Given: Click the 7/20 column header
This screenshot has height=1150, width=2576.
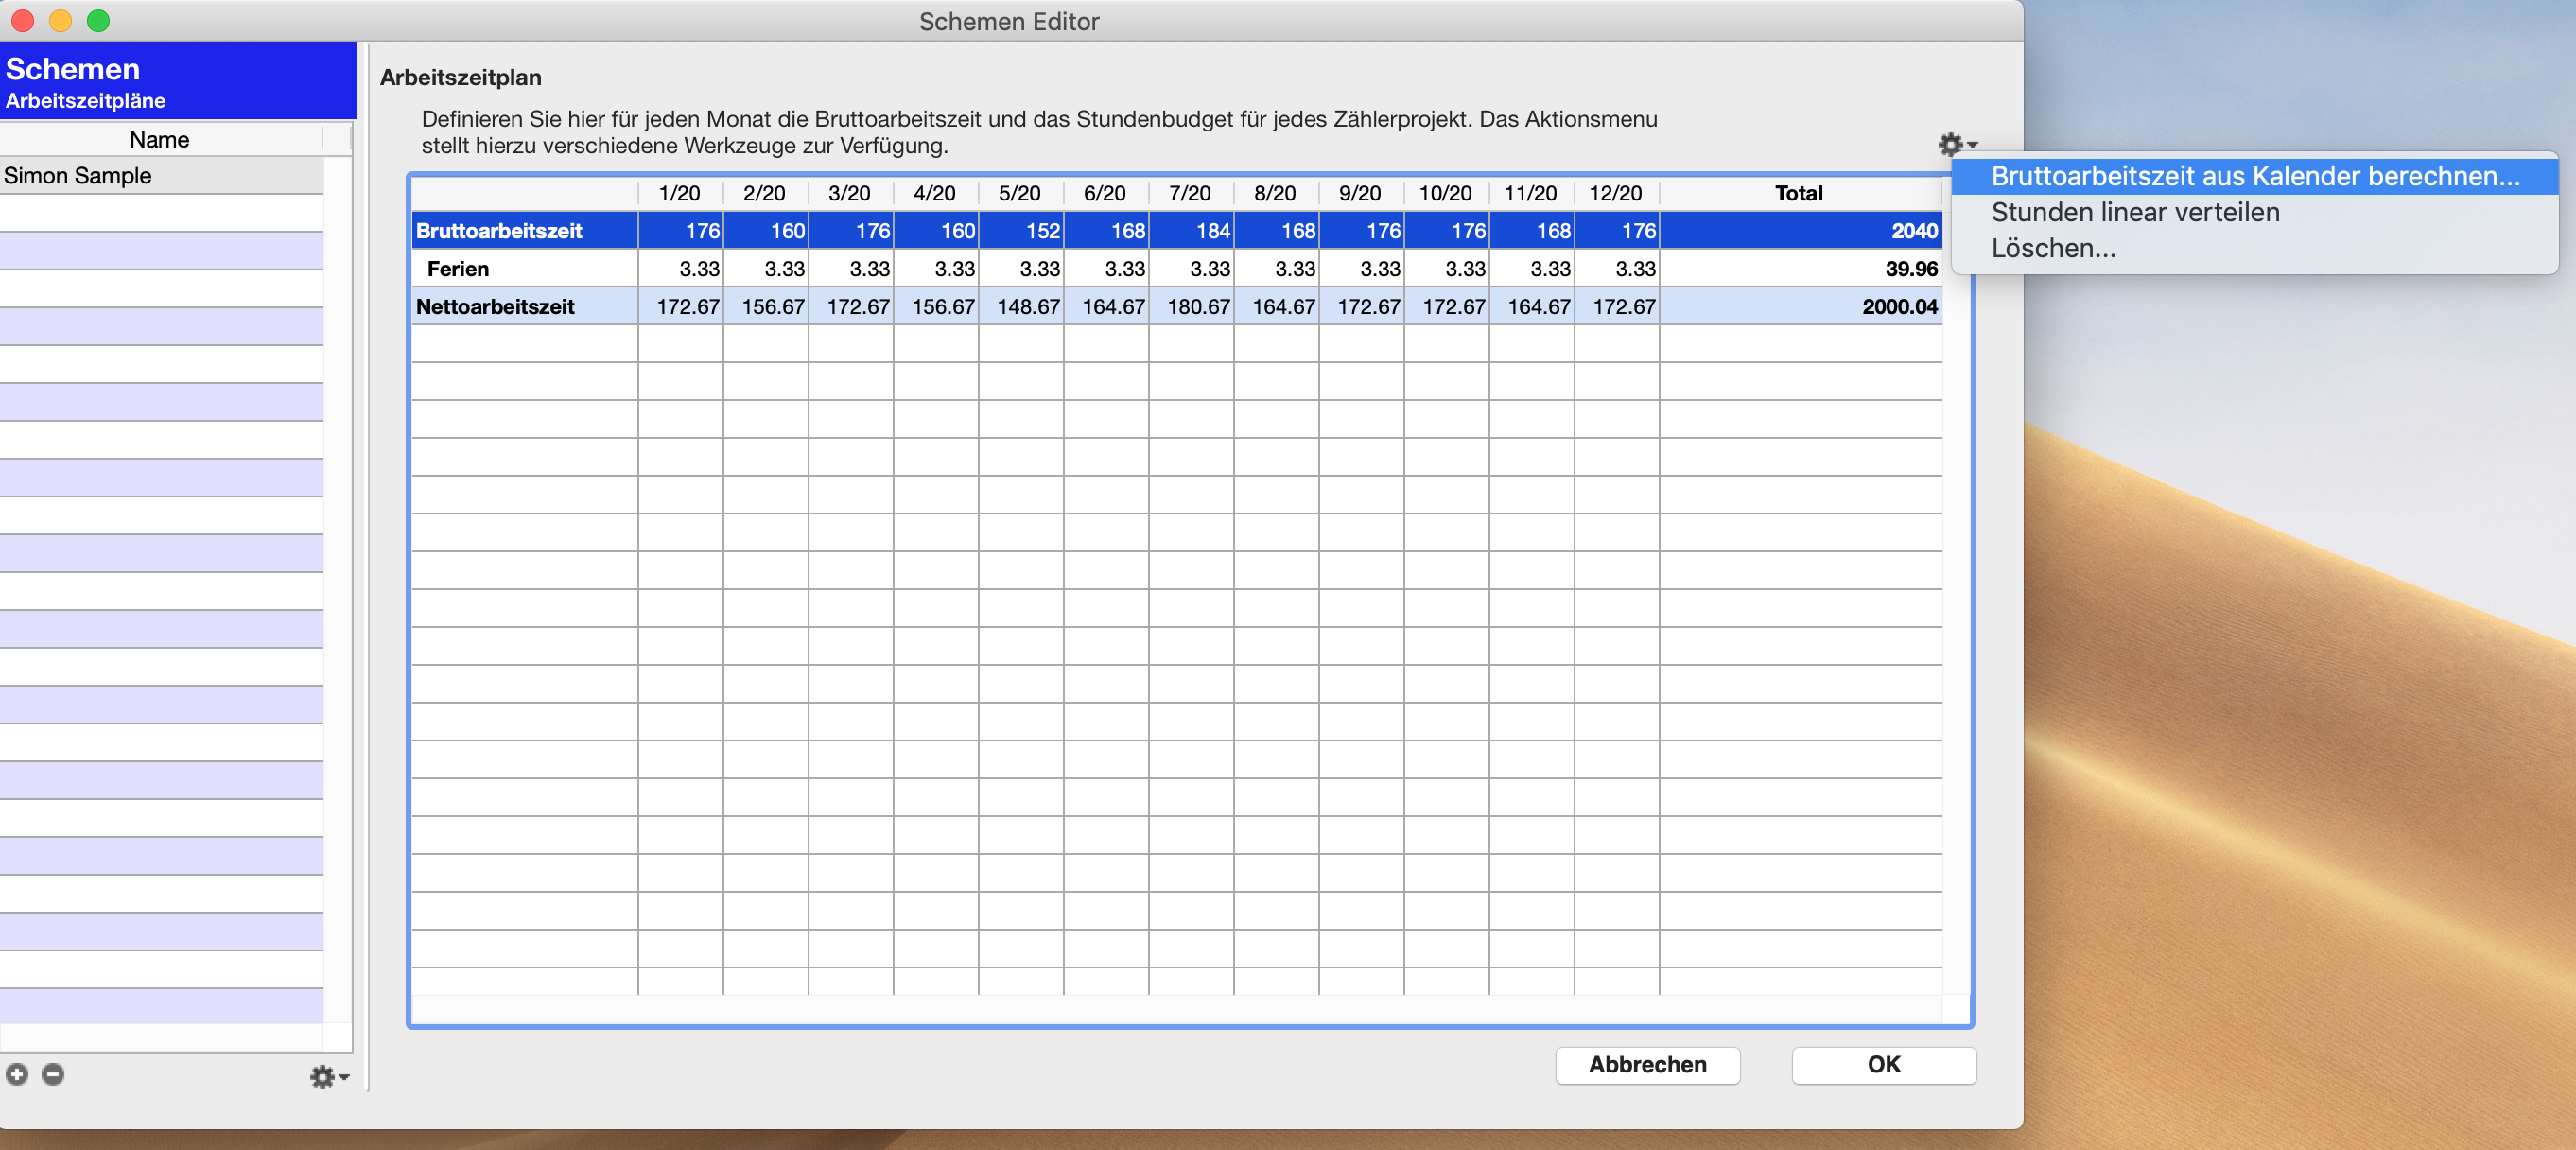Looking at the screenshot, I should tap(1190, 193).
